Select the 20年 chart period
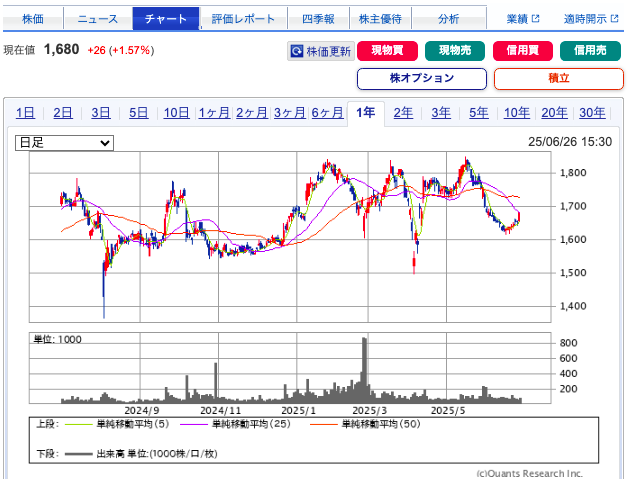This screenshot has height=479, width=629. [x=554, y=113]
